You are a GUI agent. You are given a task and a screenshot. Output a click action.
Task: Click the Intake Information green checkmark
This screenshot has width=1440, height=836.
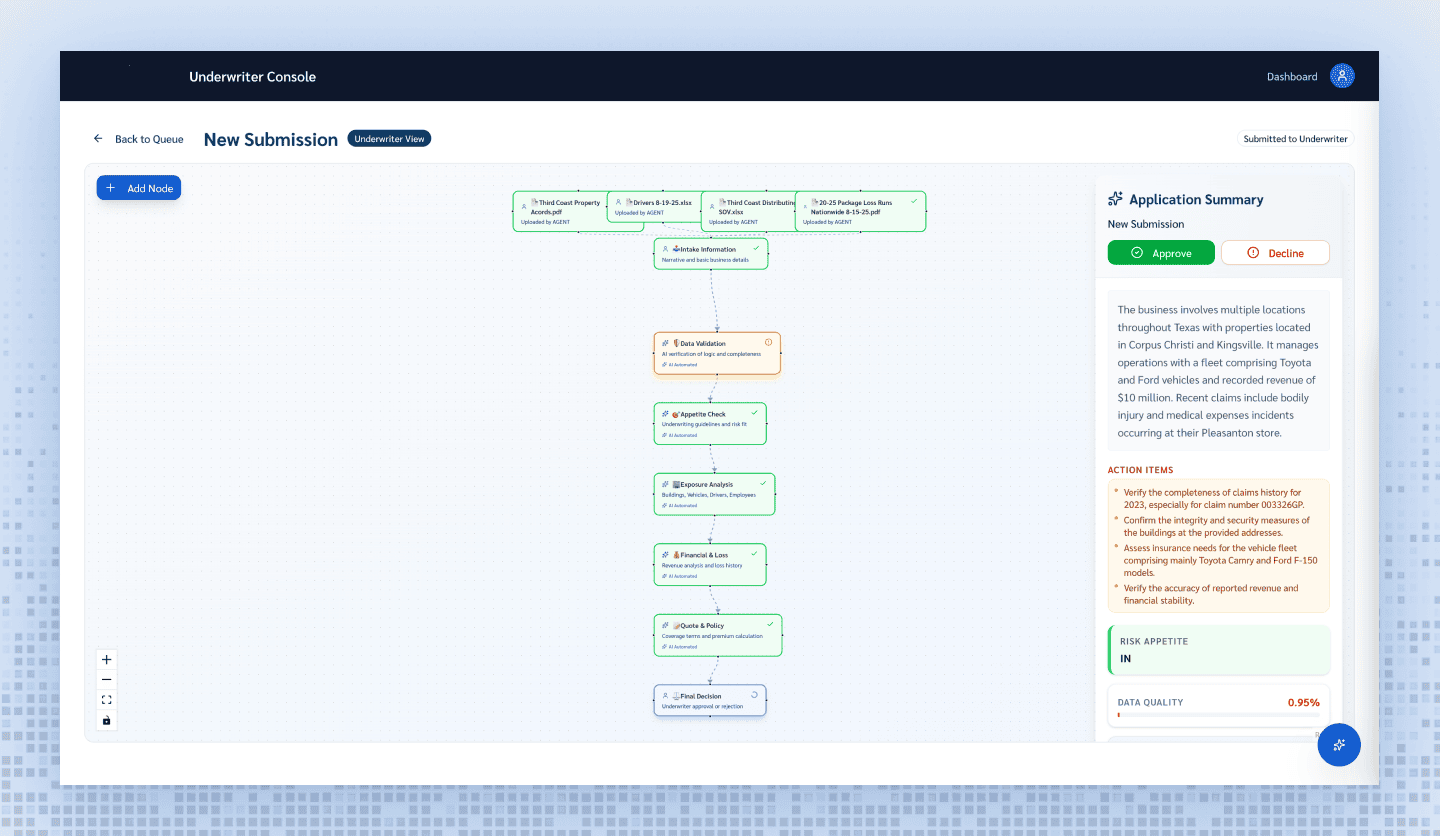click(756, 248)
